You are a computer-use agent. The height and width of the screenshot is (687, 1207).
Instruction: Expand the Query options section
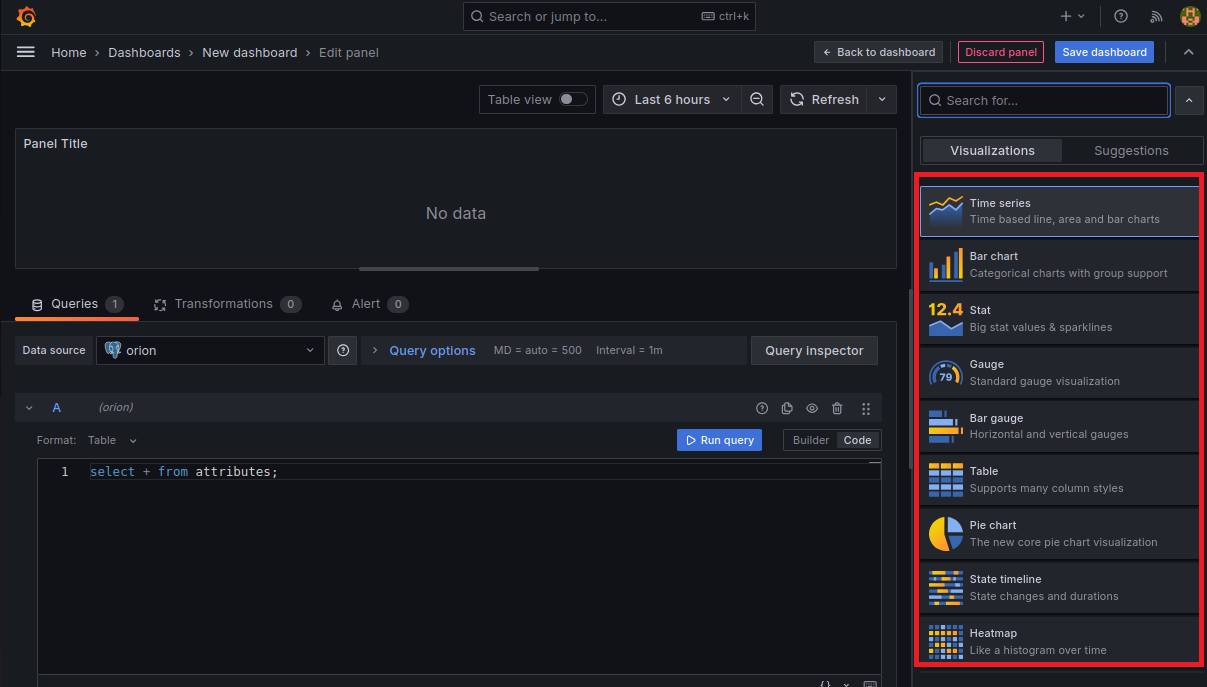click(432, 350)
